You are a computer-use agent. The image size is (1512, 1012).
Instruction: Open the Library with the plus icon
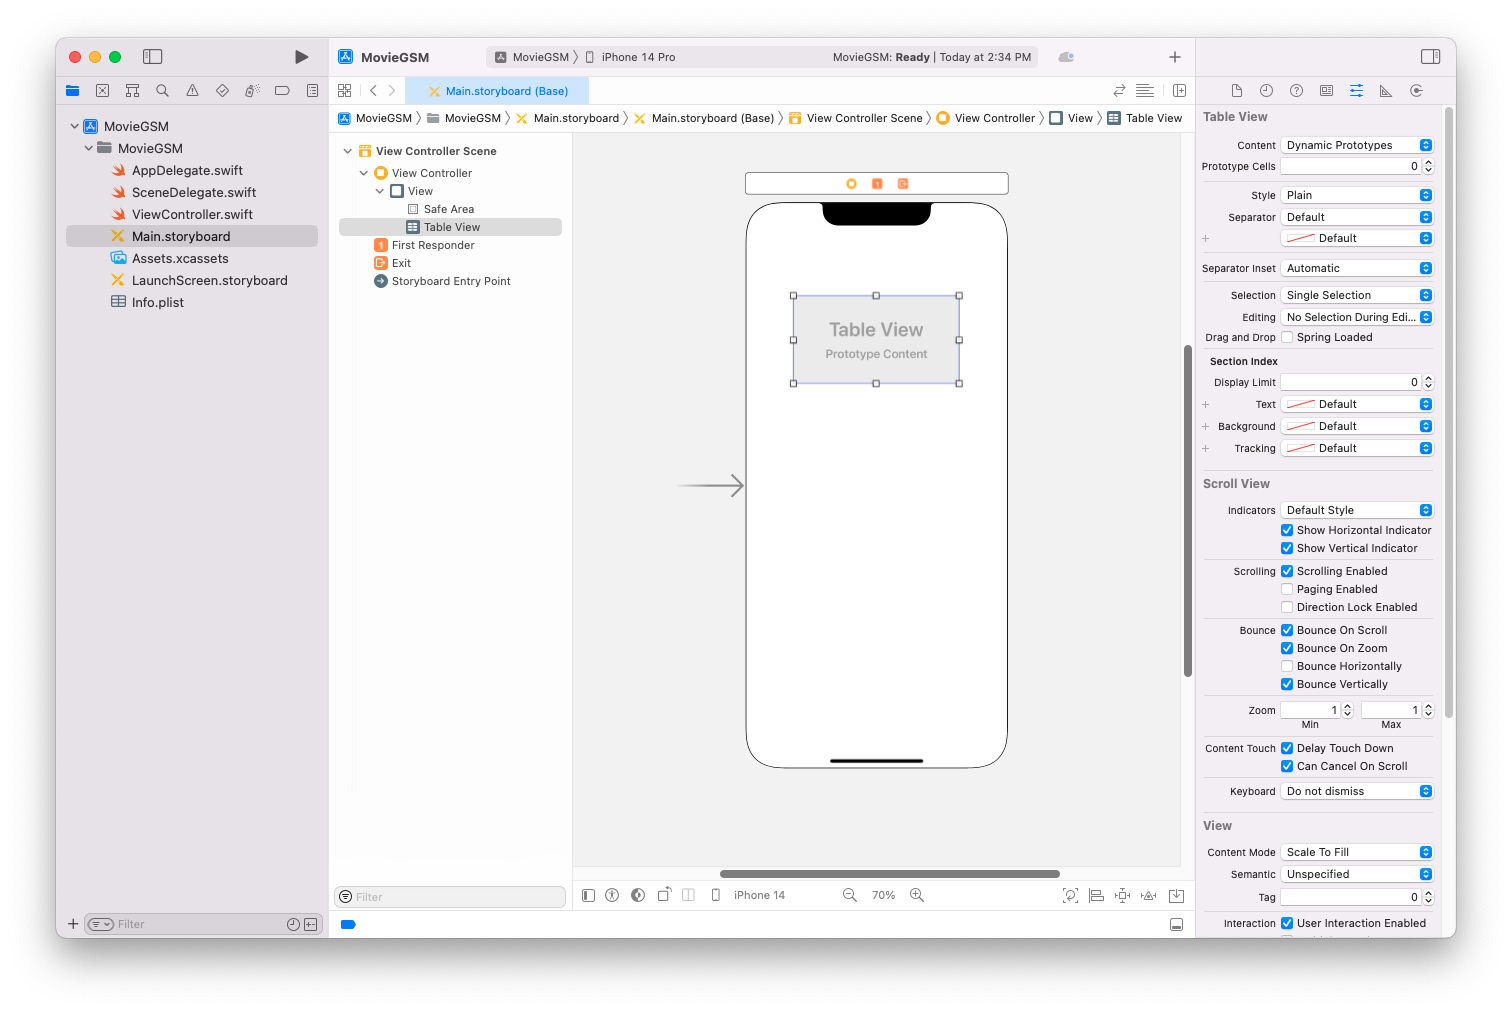[1175, 57]
